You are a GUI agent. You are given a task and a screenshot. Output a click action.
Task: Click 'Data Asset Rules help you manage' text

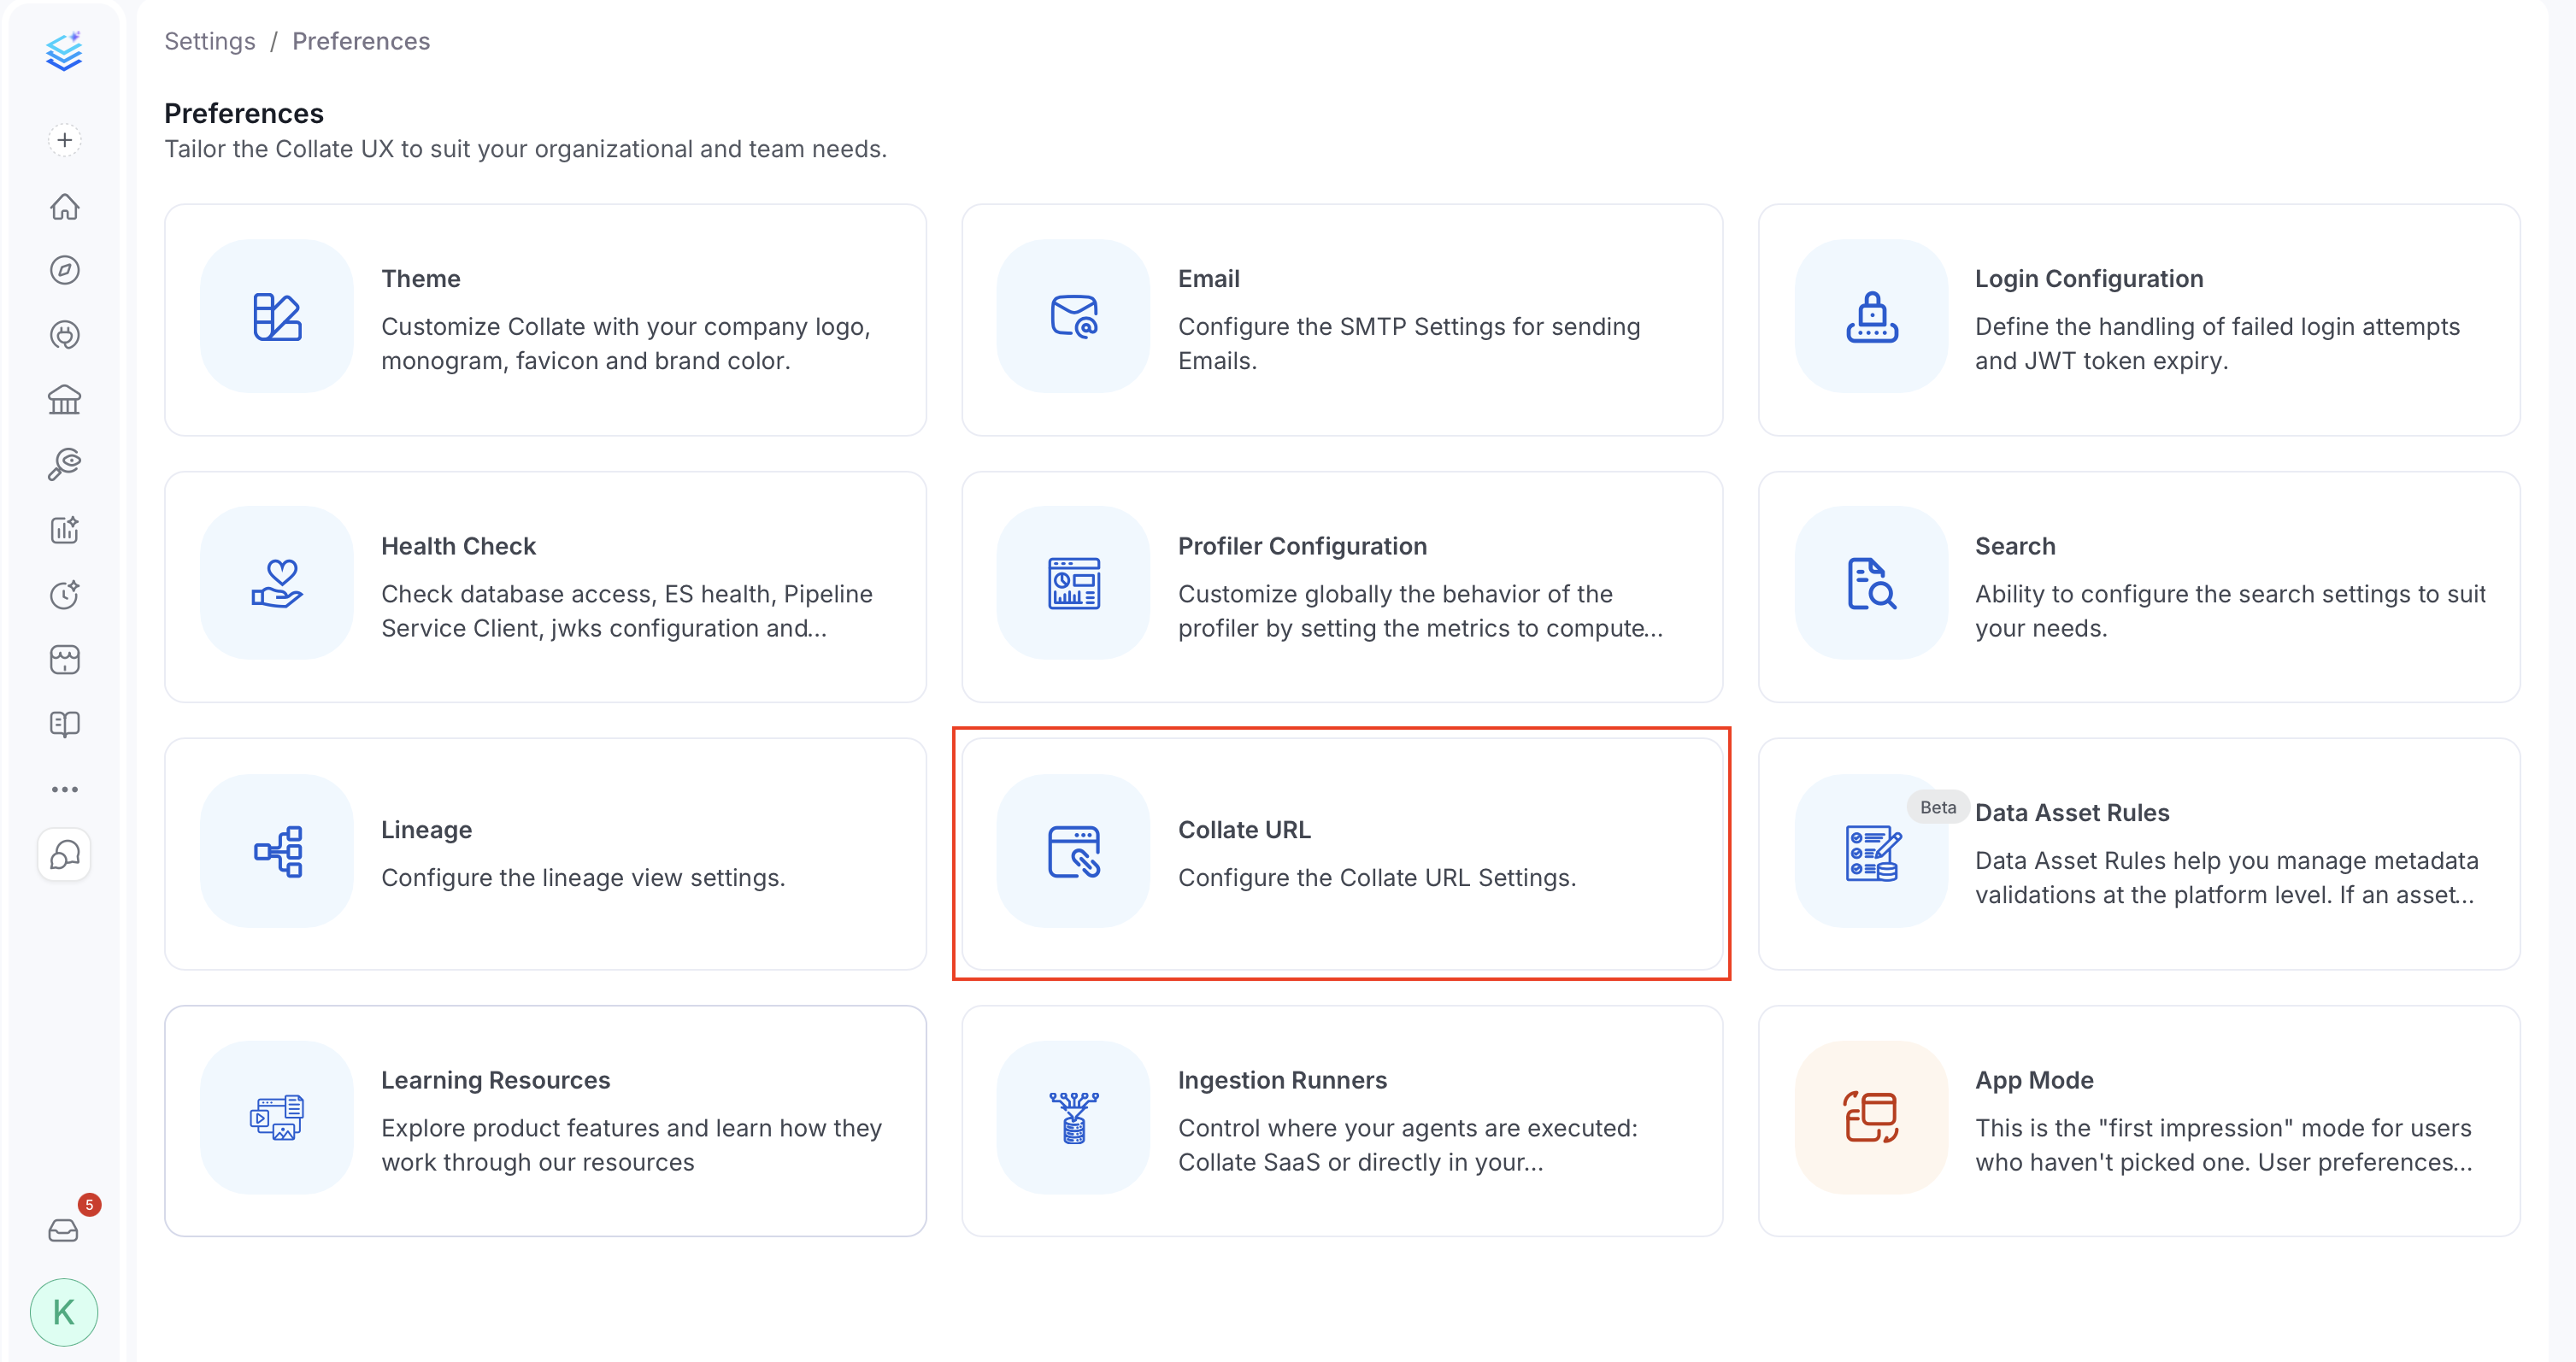[2227, 878]
